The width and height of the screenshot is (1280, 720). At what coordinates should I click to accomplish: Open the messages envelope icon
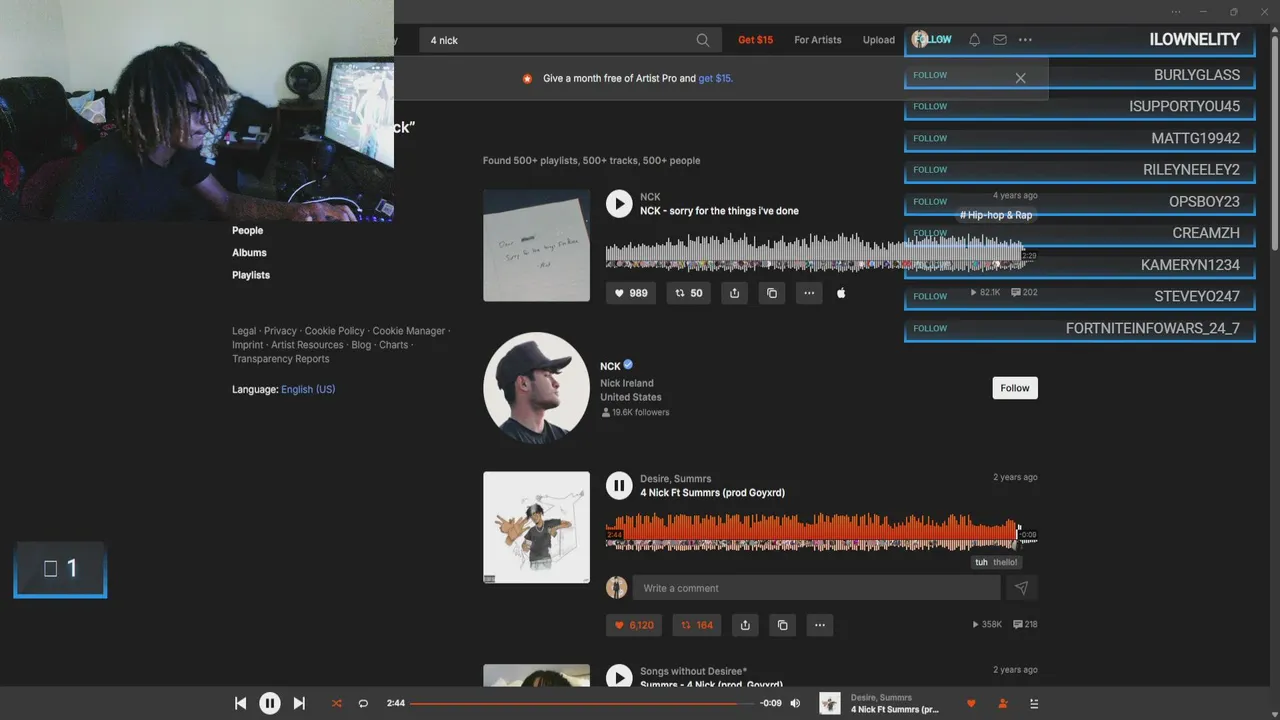pos(1000,40)
